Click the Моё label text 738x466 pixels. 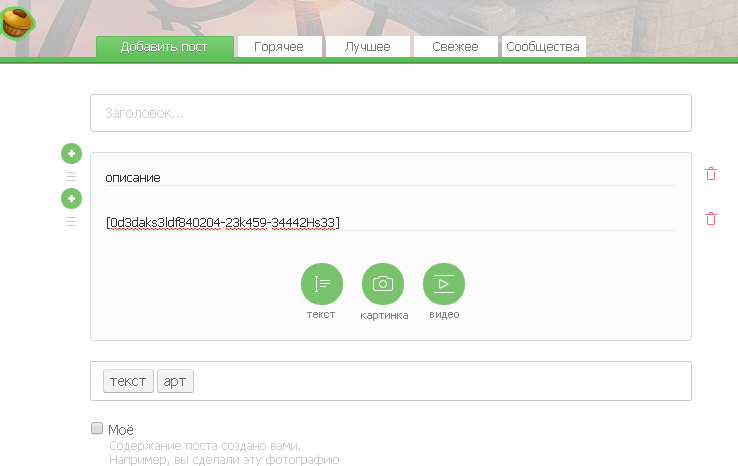[121, 430]
